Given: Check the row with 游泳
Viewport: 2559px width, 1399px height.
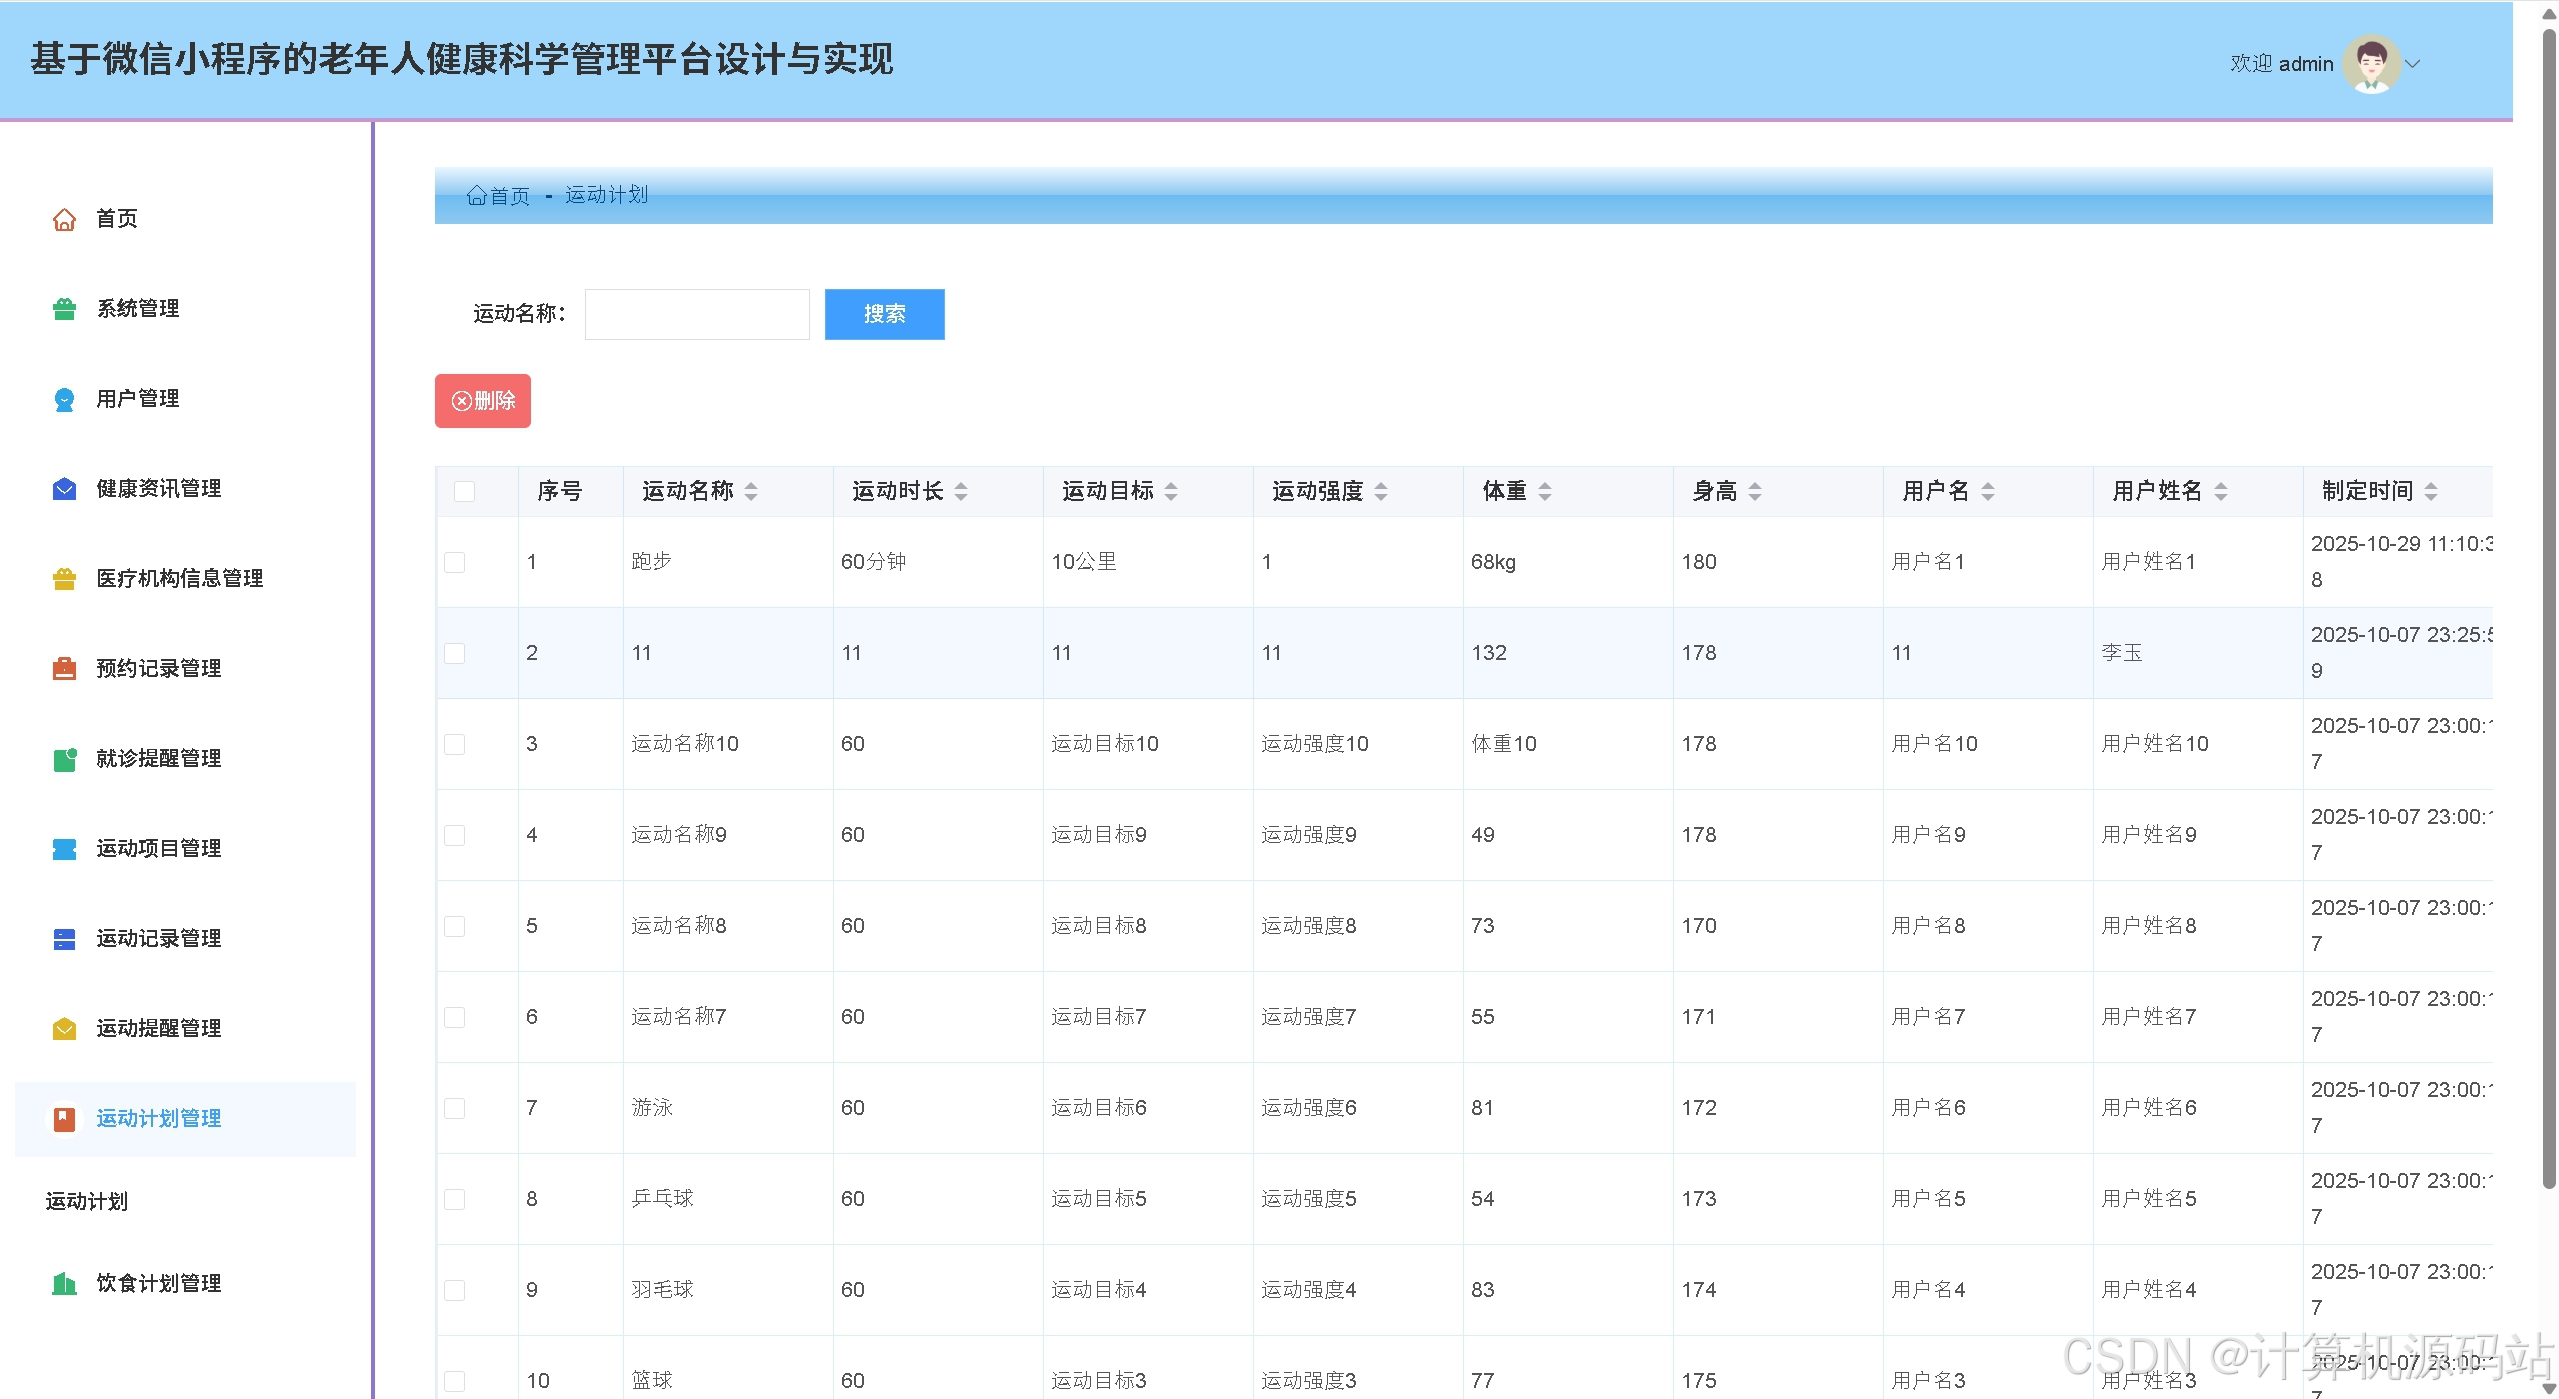Looking at the screenshot, I should (455, 1108).
